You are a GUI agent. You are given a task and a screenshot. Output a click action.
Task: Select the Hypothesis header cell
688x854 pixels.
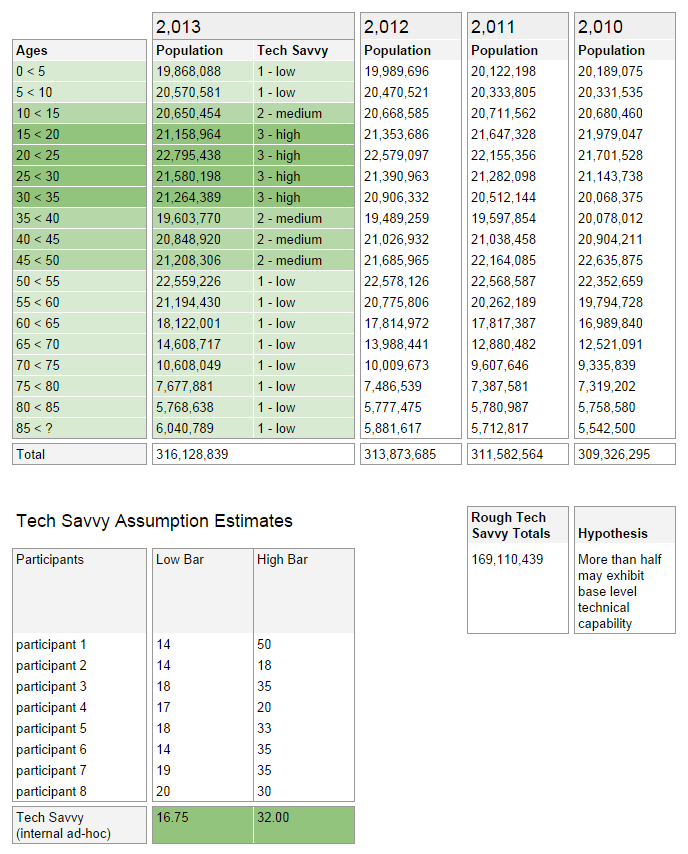tap(624, 533)
